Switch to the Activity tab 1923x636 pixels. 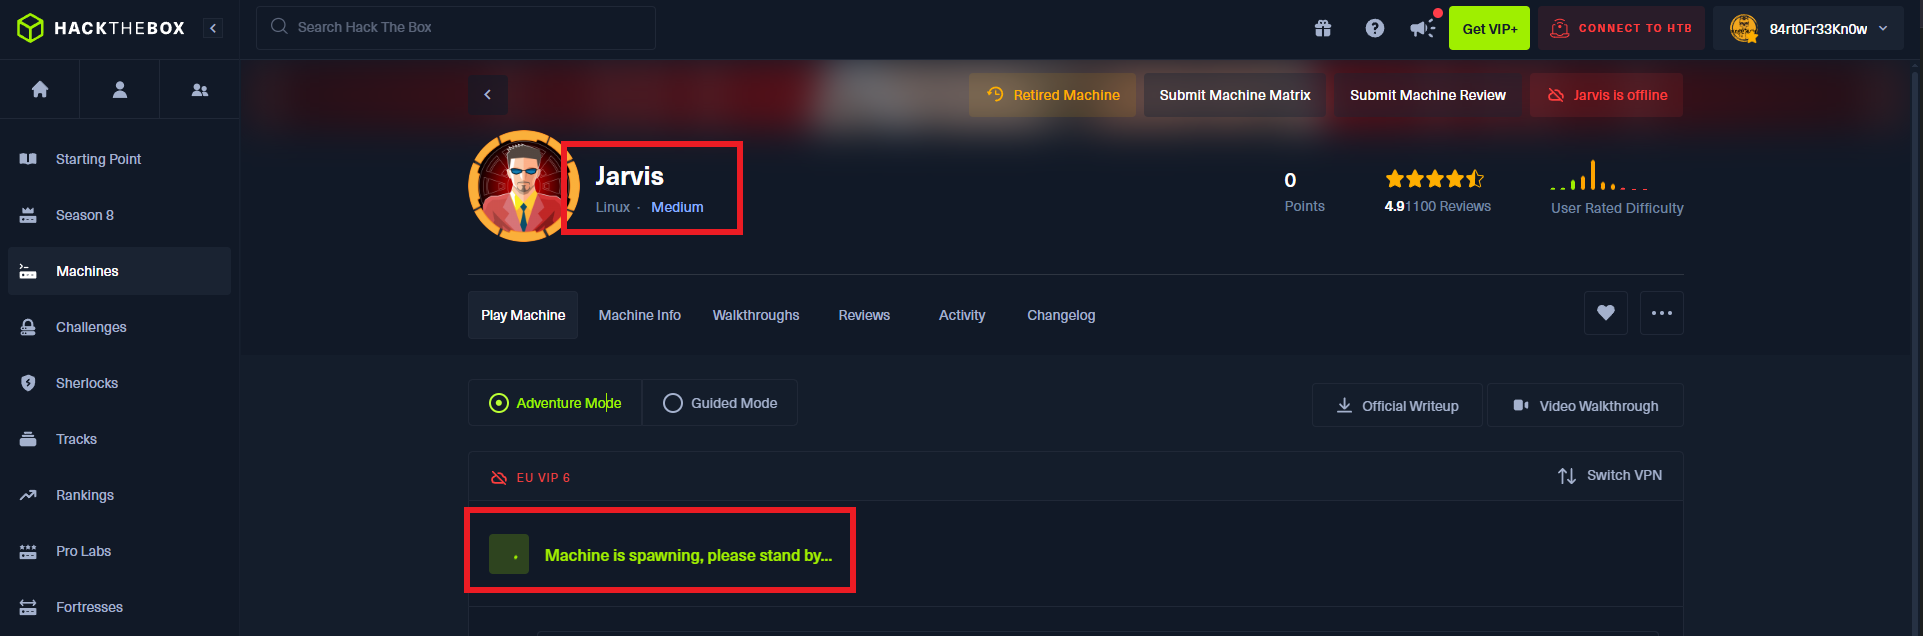(962, 315)
